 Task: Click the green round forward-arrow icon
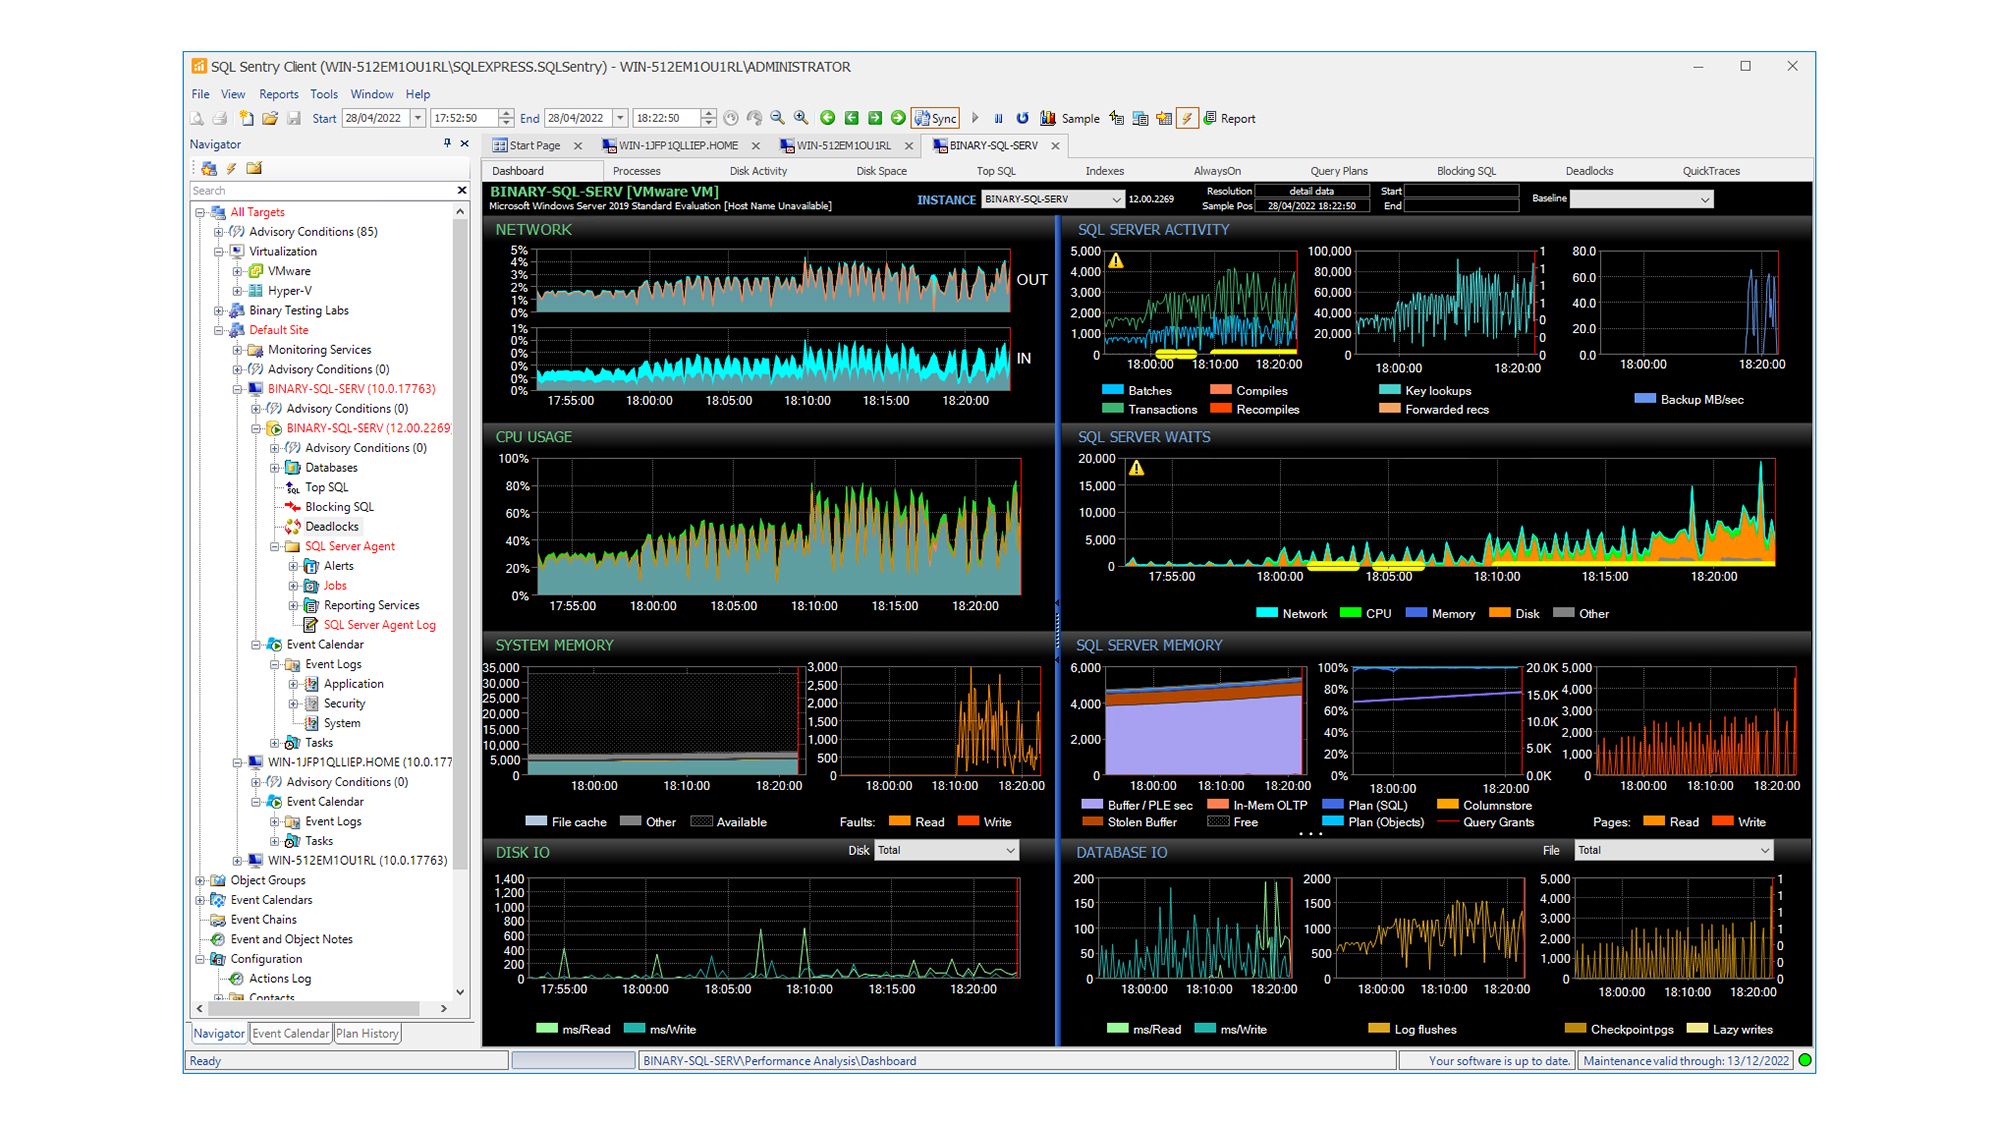pos(898,118)
